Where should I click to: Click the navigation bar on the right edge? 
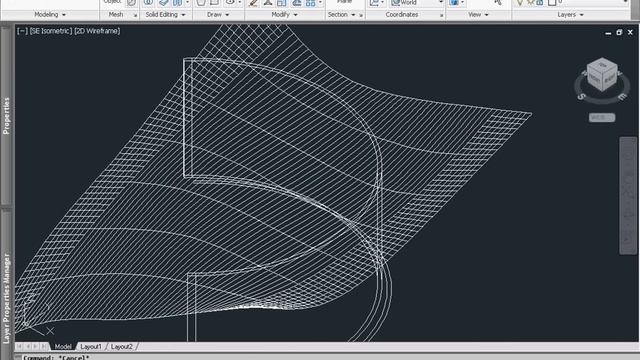pyautogui.click(x=628, y=196)
